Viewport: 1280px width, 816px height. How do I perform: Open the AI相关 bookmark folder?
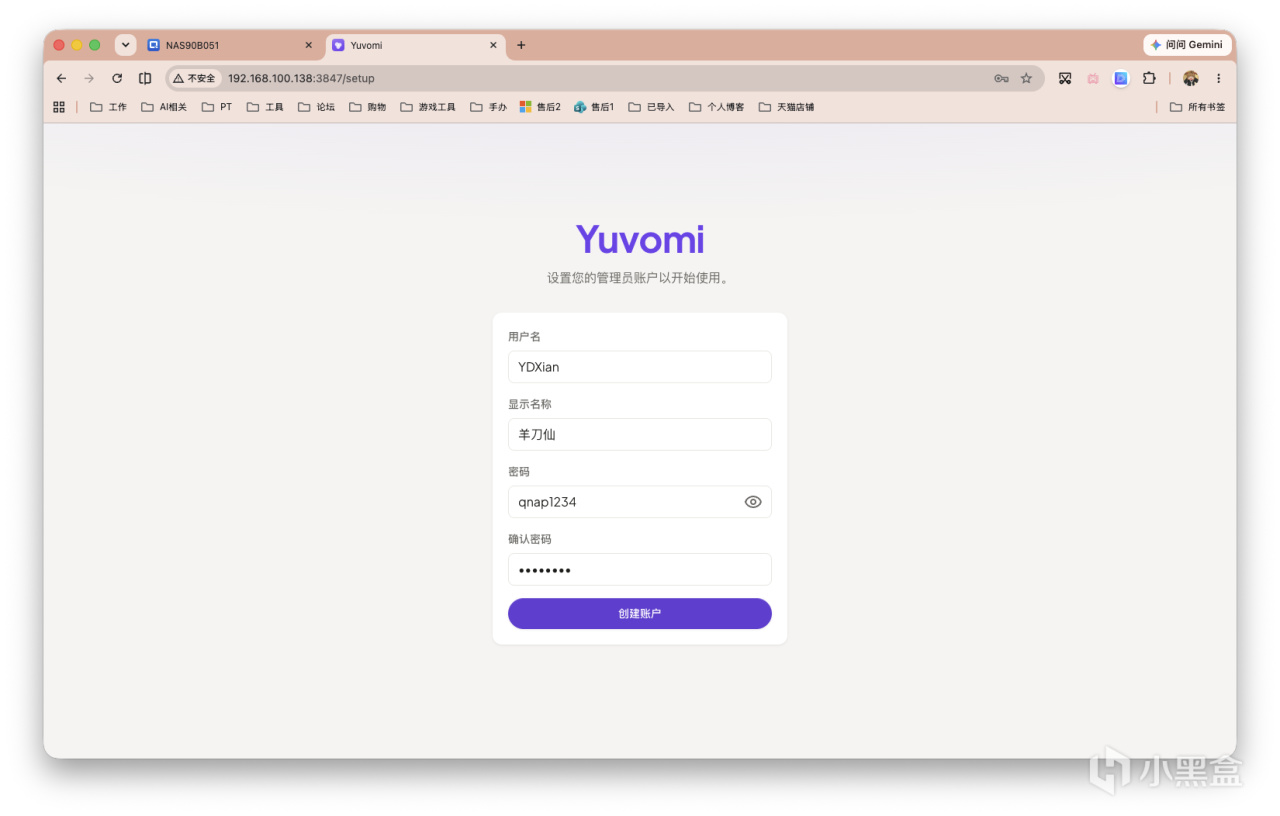click(164, 107)
